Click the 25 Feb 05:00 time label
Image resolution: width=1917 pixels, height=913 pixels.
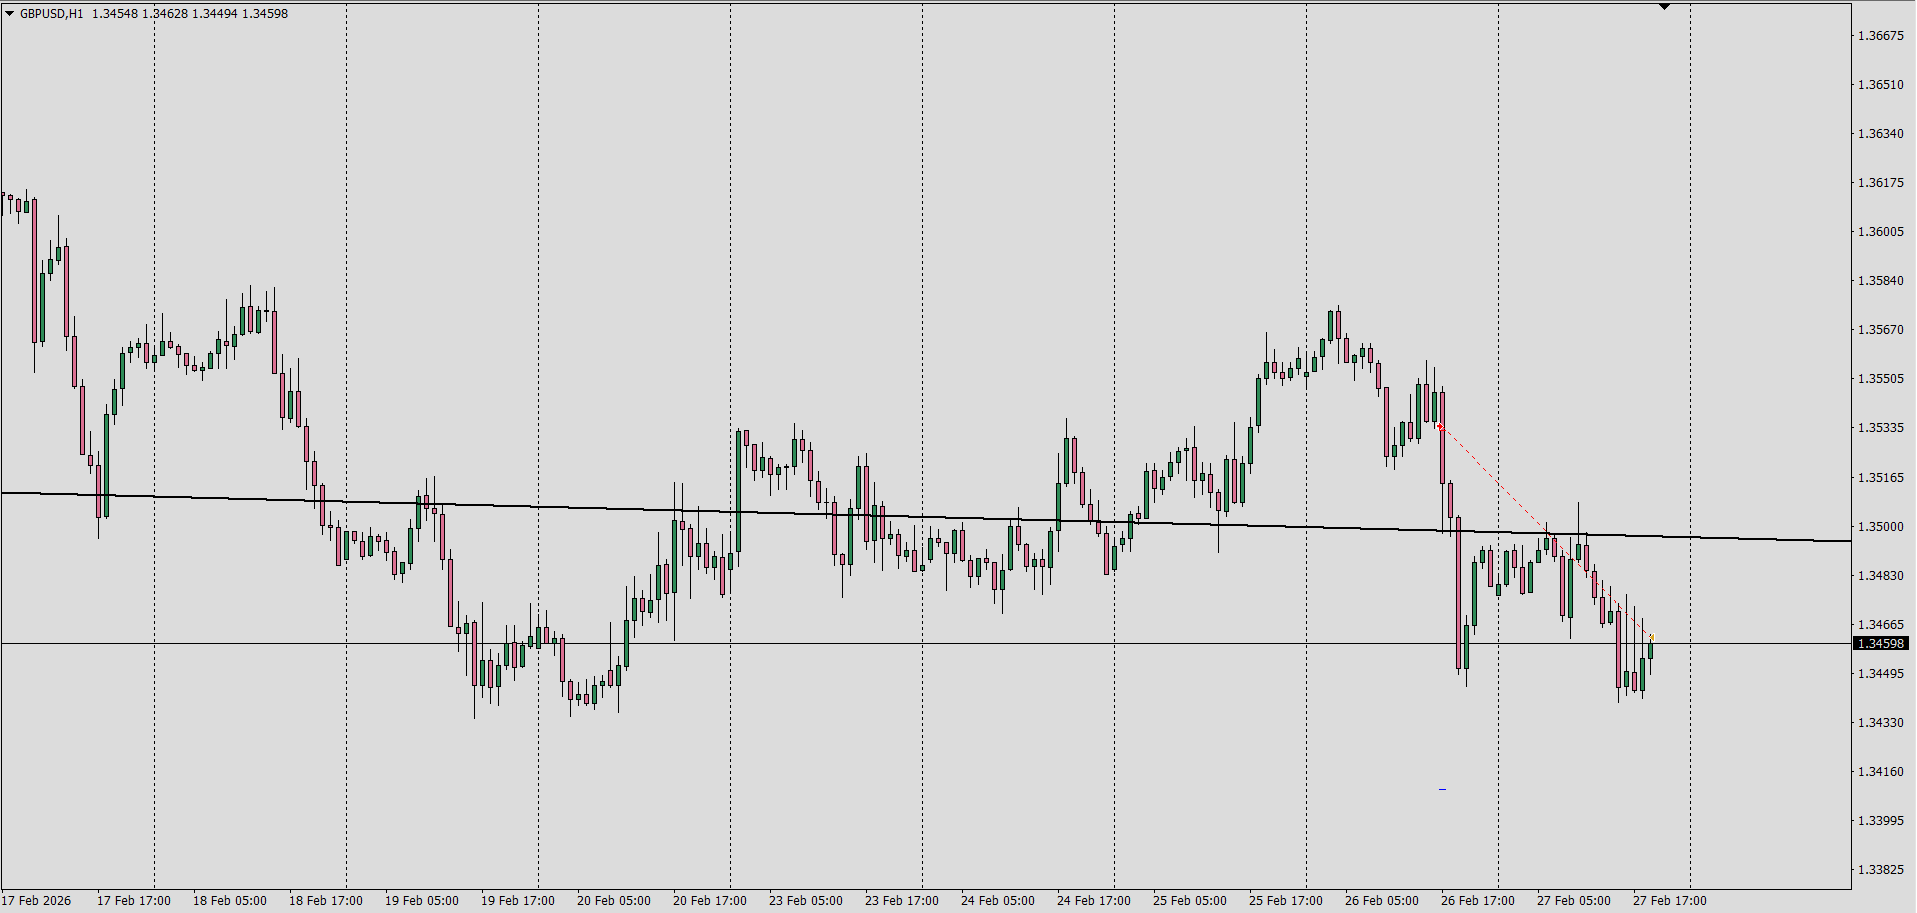pos(1190,901)
